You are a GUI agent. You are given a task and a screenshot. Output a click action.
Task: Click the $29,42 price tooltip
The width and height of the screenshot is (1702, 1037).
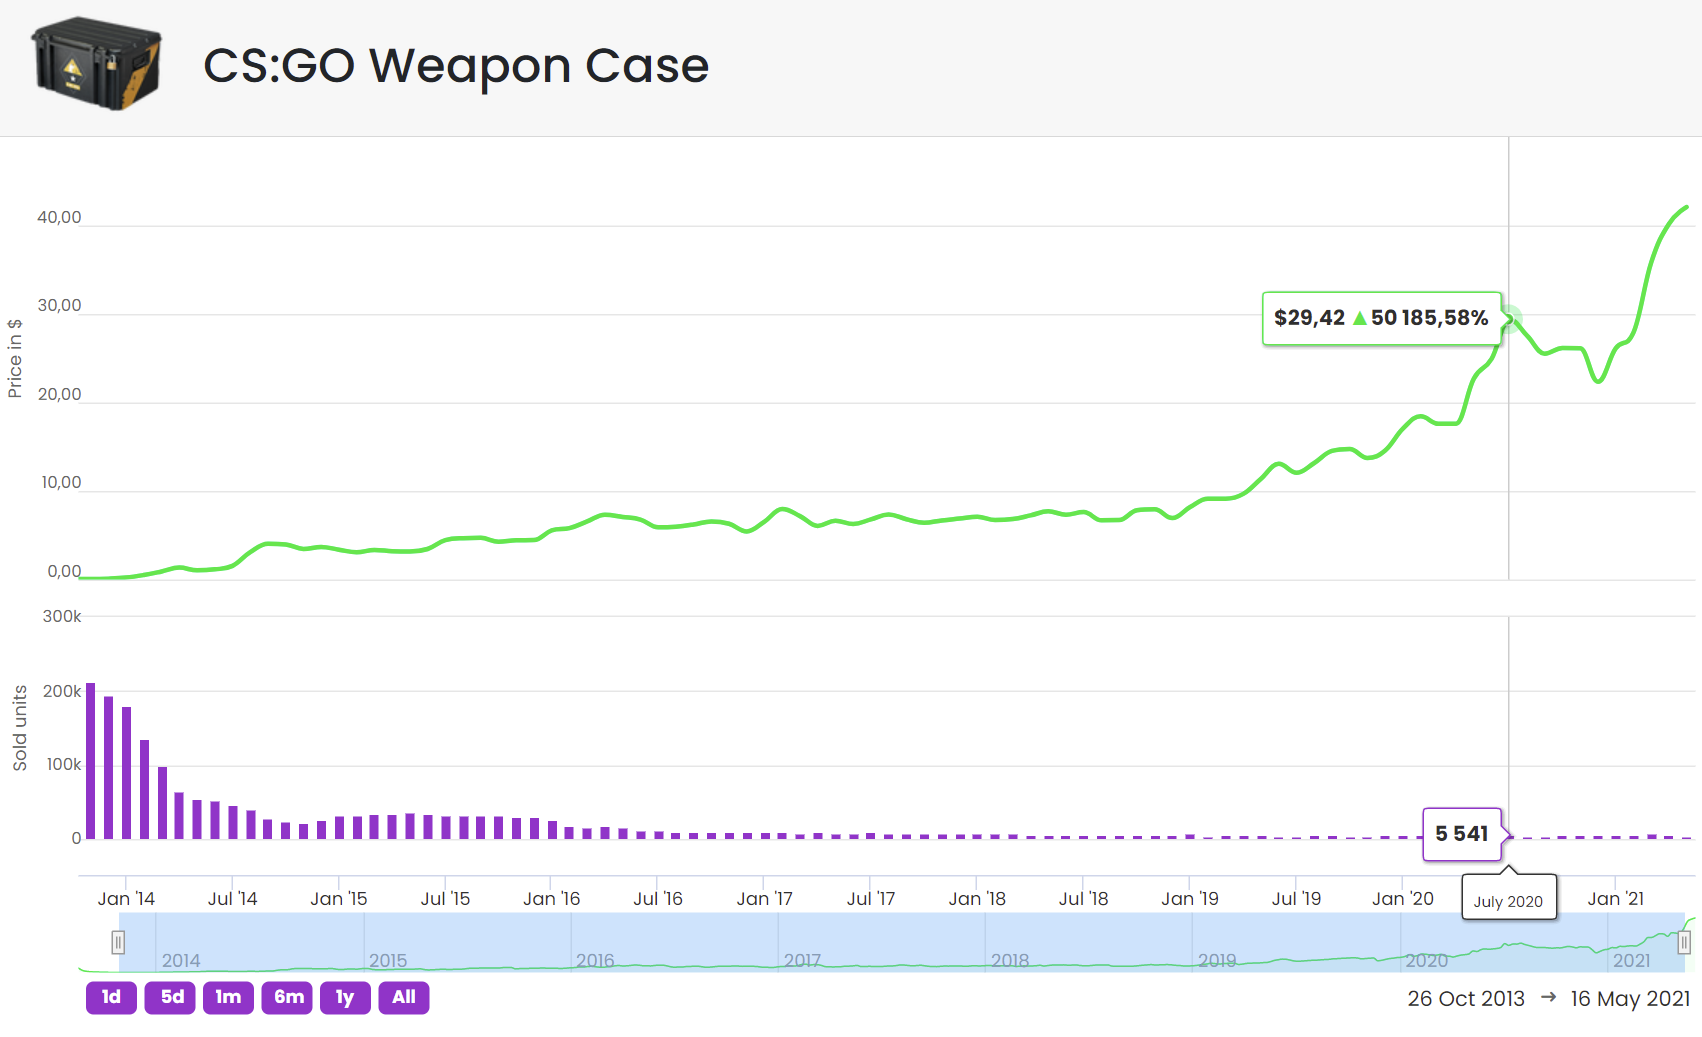1381,318
